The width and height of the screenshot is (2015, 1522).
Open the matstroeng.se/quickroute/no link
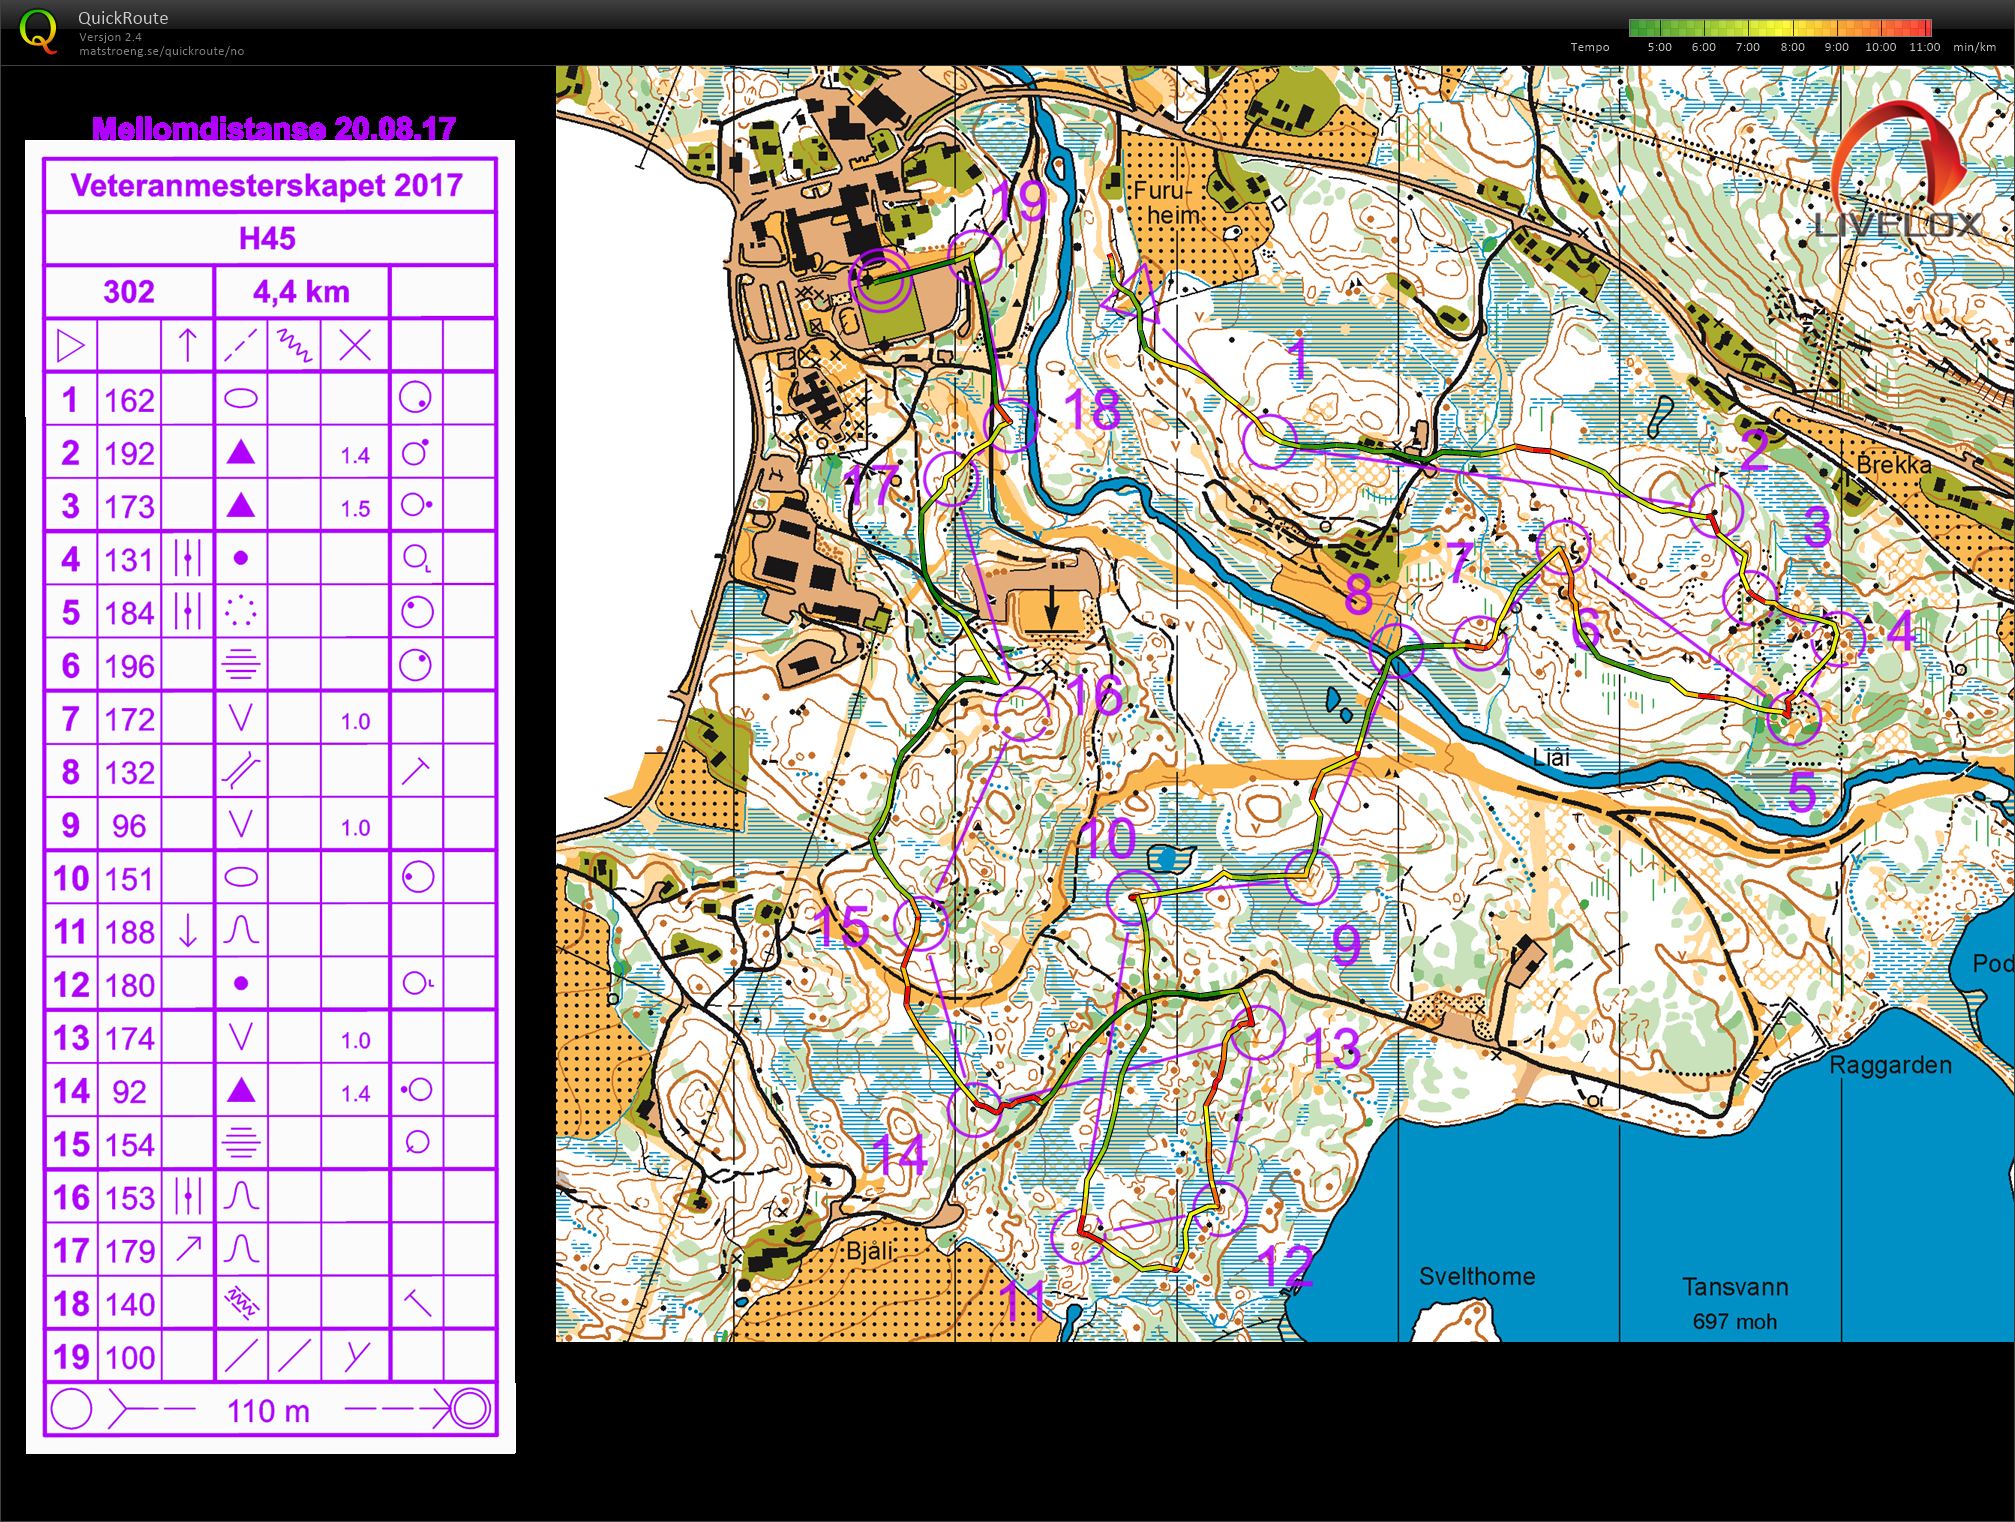point(161,51)
